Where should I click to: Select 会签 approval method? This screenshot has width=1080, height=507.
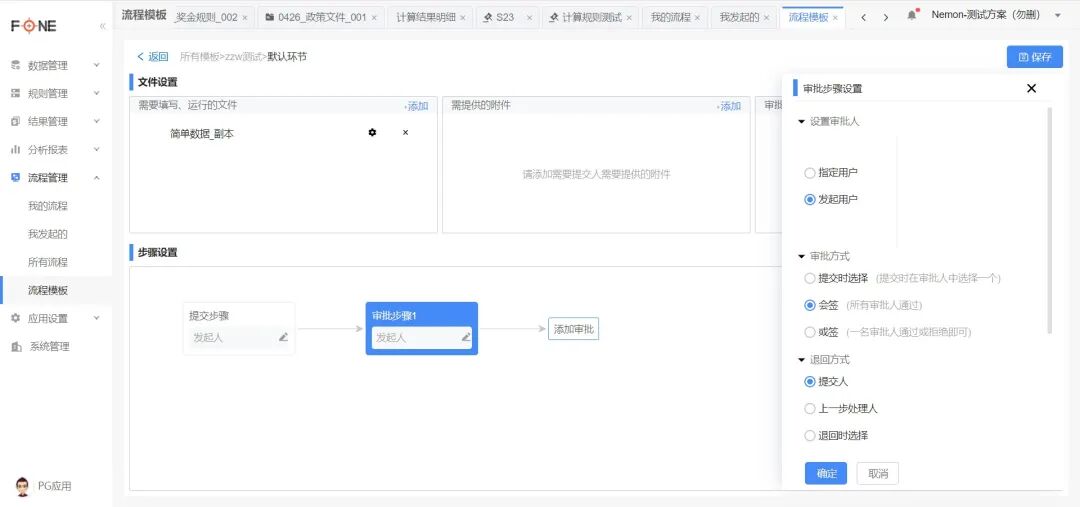point(810,305)
